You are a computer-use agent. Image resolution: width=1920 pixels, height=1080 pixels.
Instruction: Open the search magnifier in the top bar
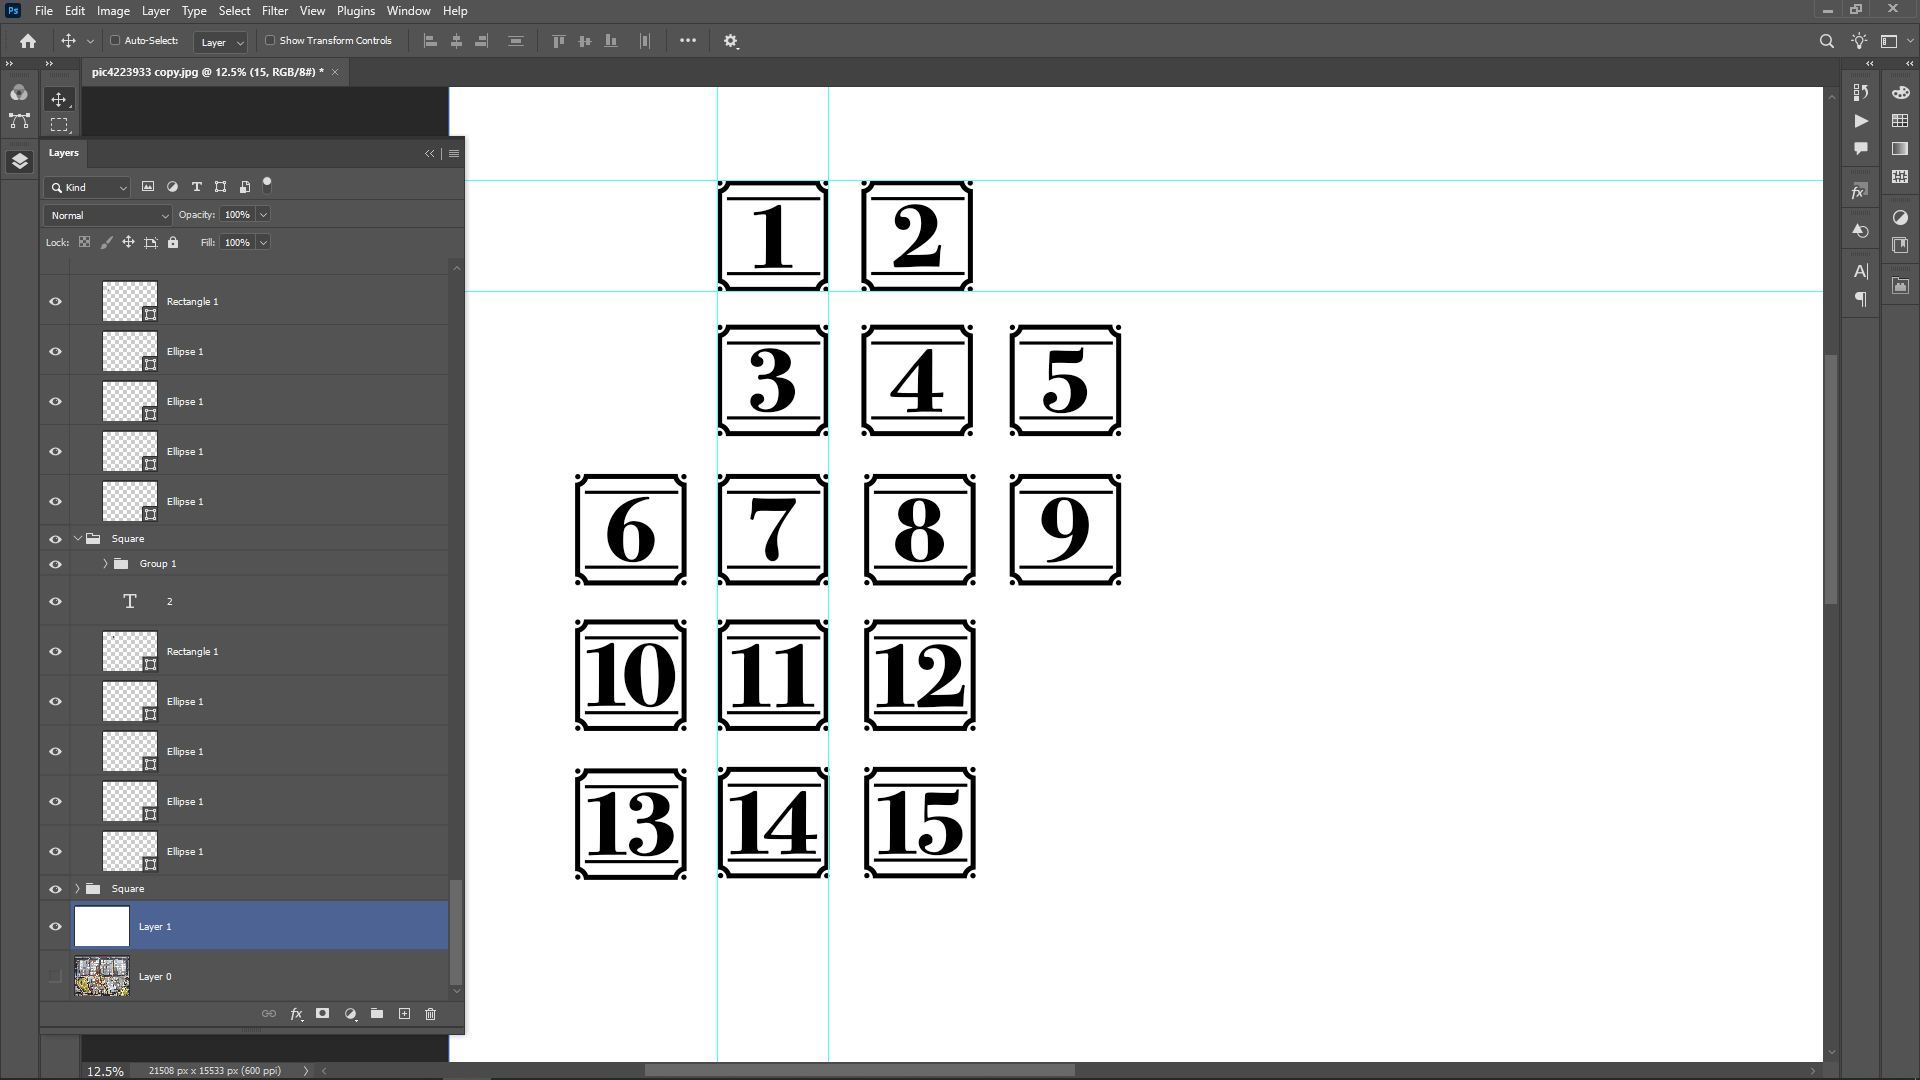pyautogui.click(x=1826, y=41)
